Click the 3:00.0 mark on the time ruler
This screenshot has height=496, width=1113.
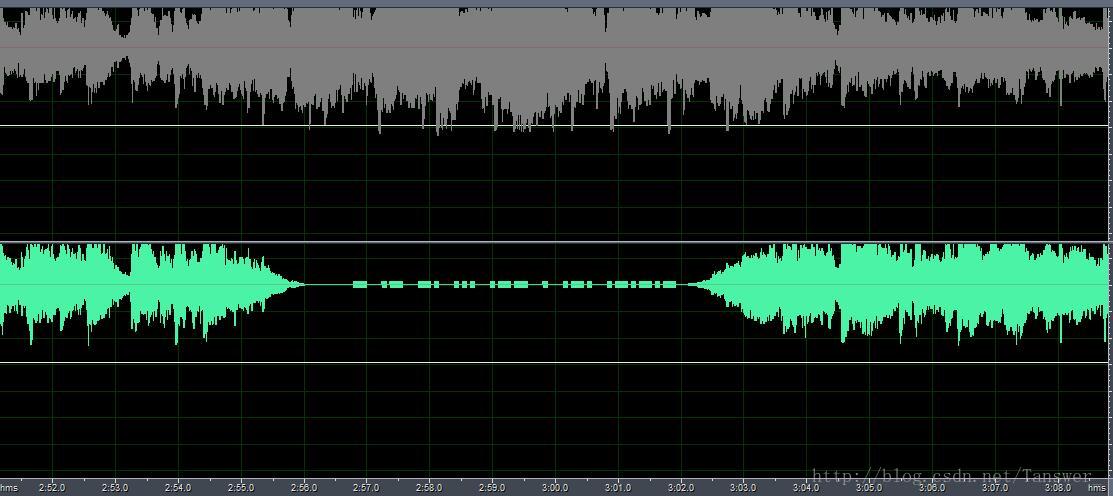555,488
